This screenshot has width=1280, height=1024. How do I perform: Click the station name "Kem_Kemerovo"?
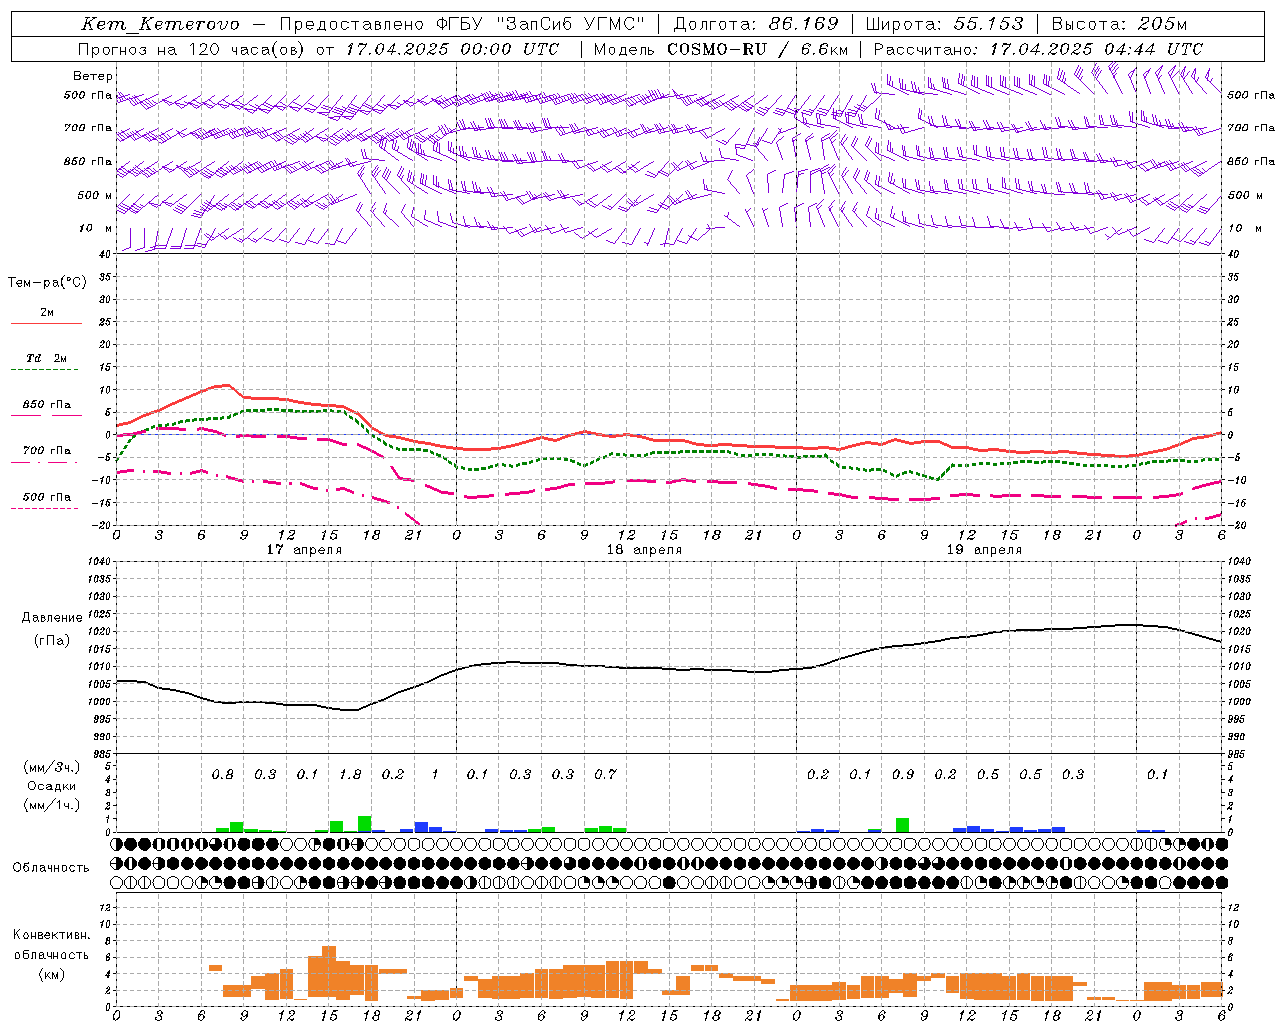(160, 24)
